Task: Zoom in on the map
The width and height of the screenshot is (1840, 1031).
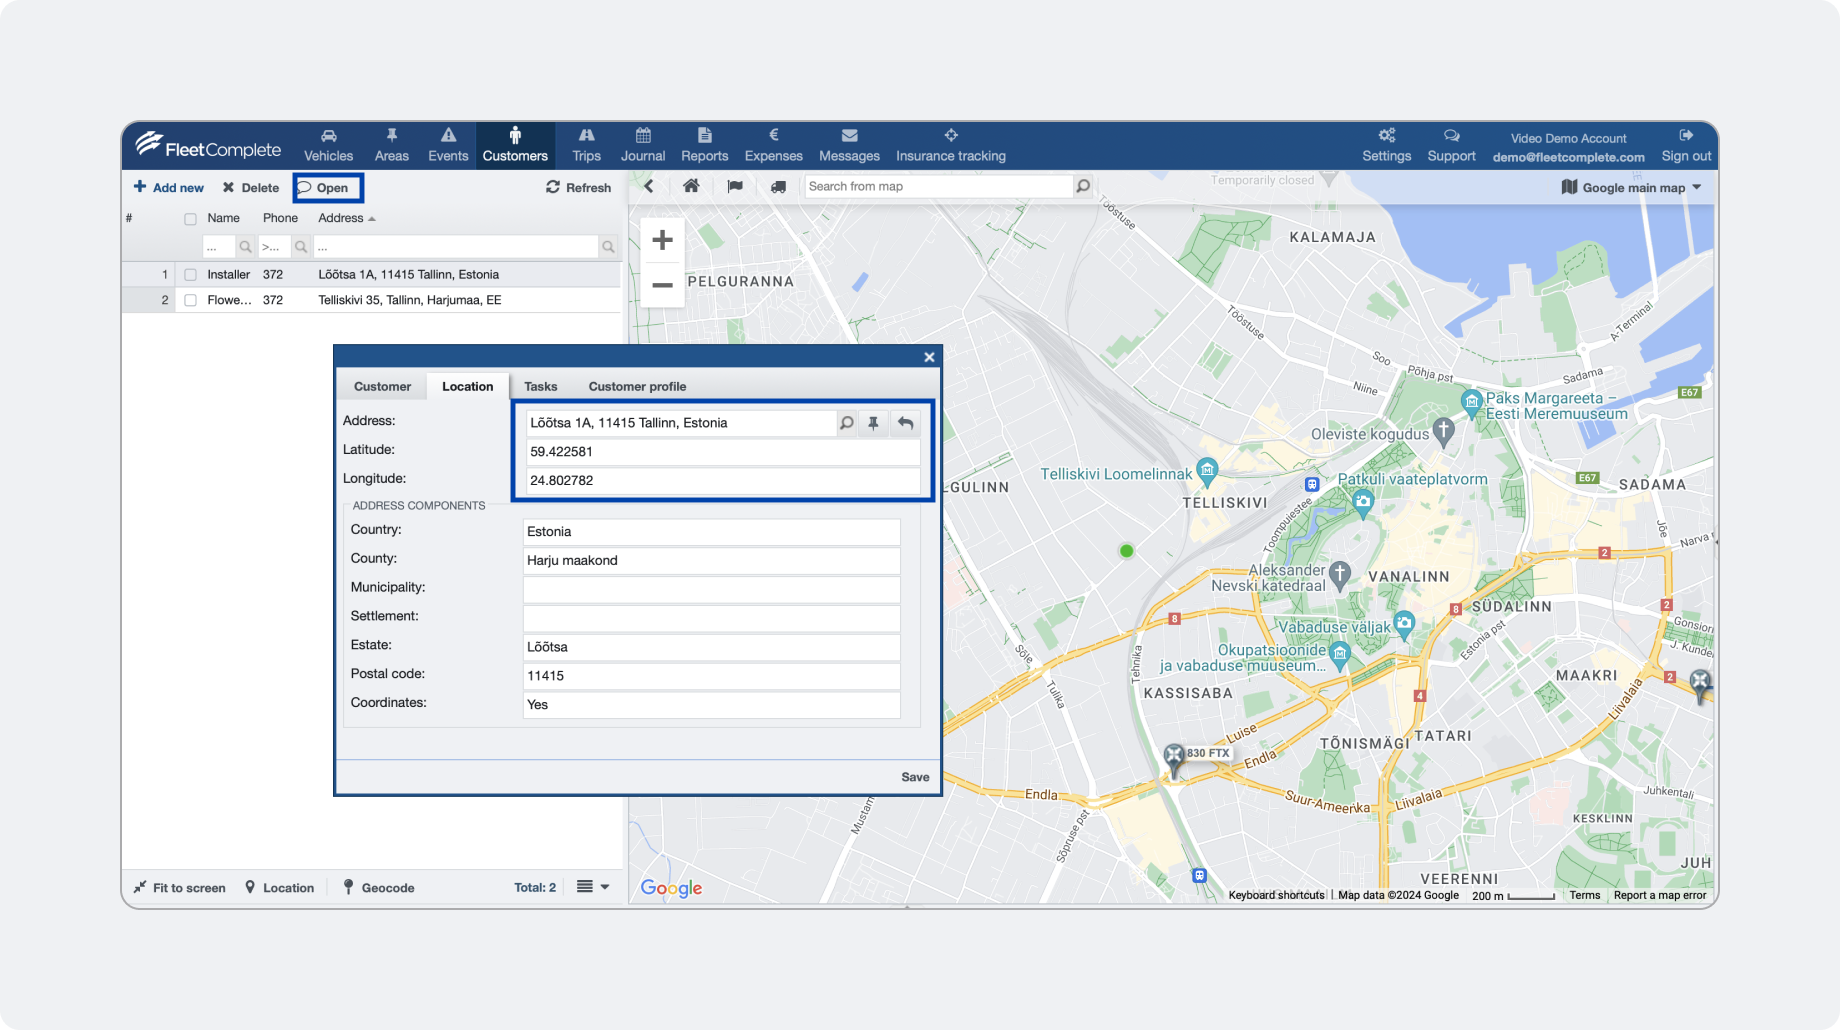Action: coord(662,240)
